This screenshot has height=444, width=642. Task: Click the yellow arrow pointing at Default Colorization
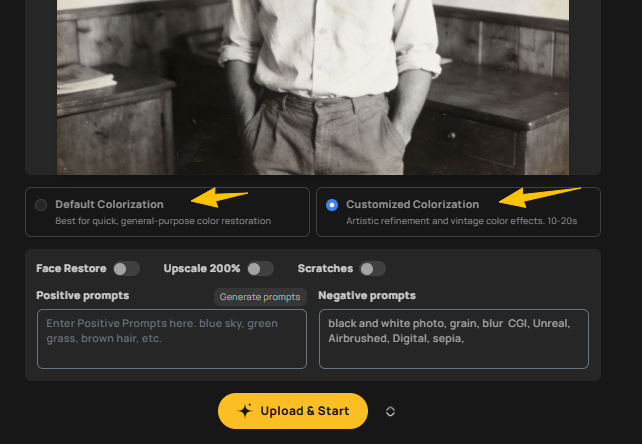coord(219,196)
